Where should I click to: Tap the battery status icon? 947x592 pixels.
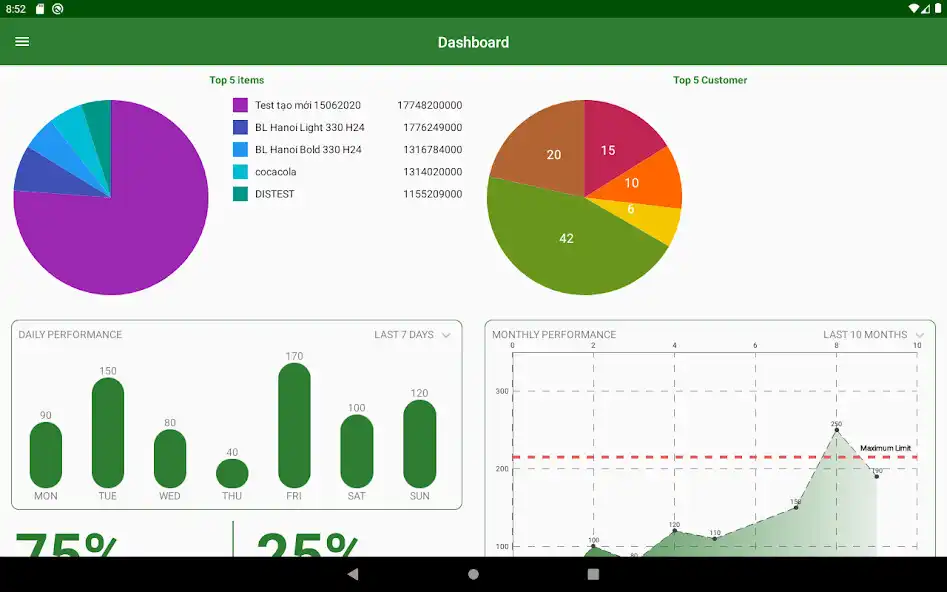(938, 8)
